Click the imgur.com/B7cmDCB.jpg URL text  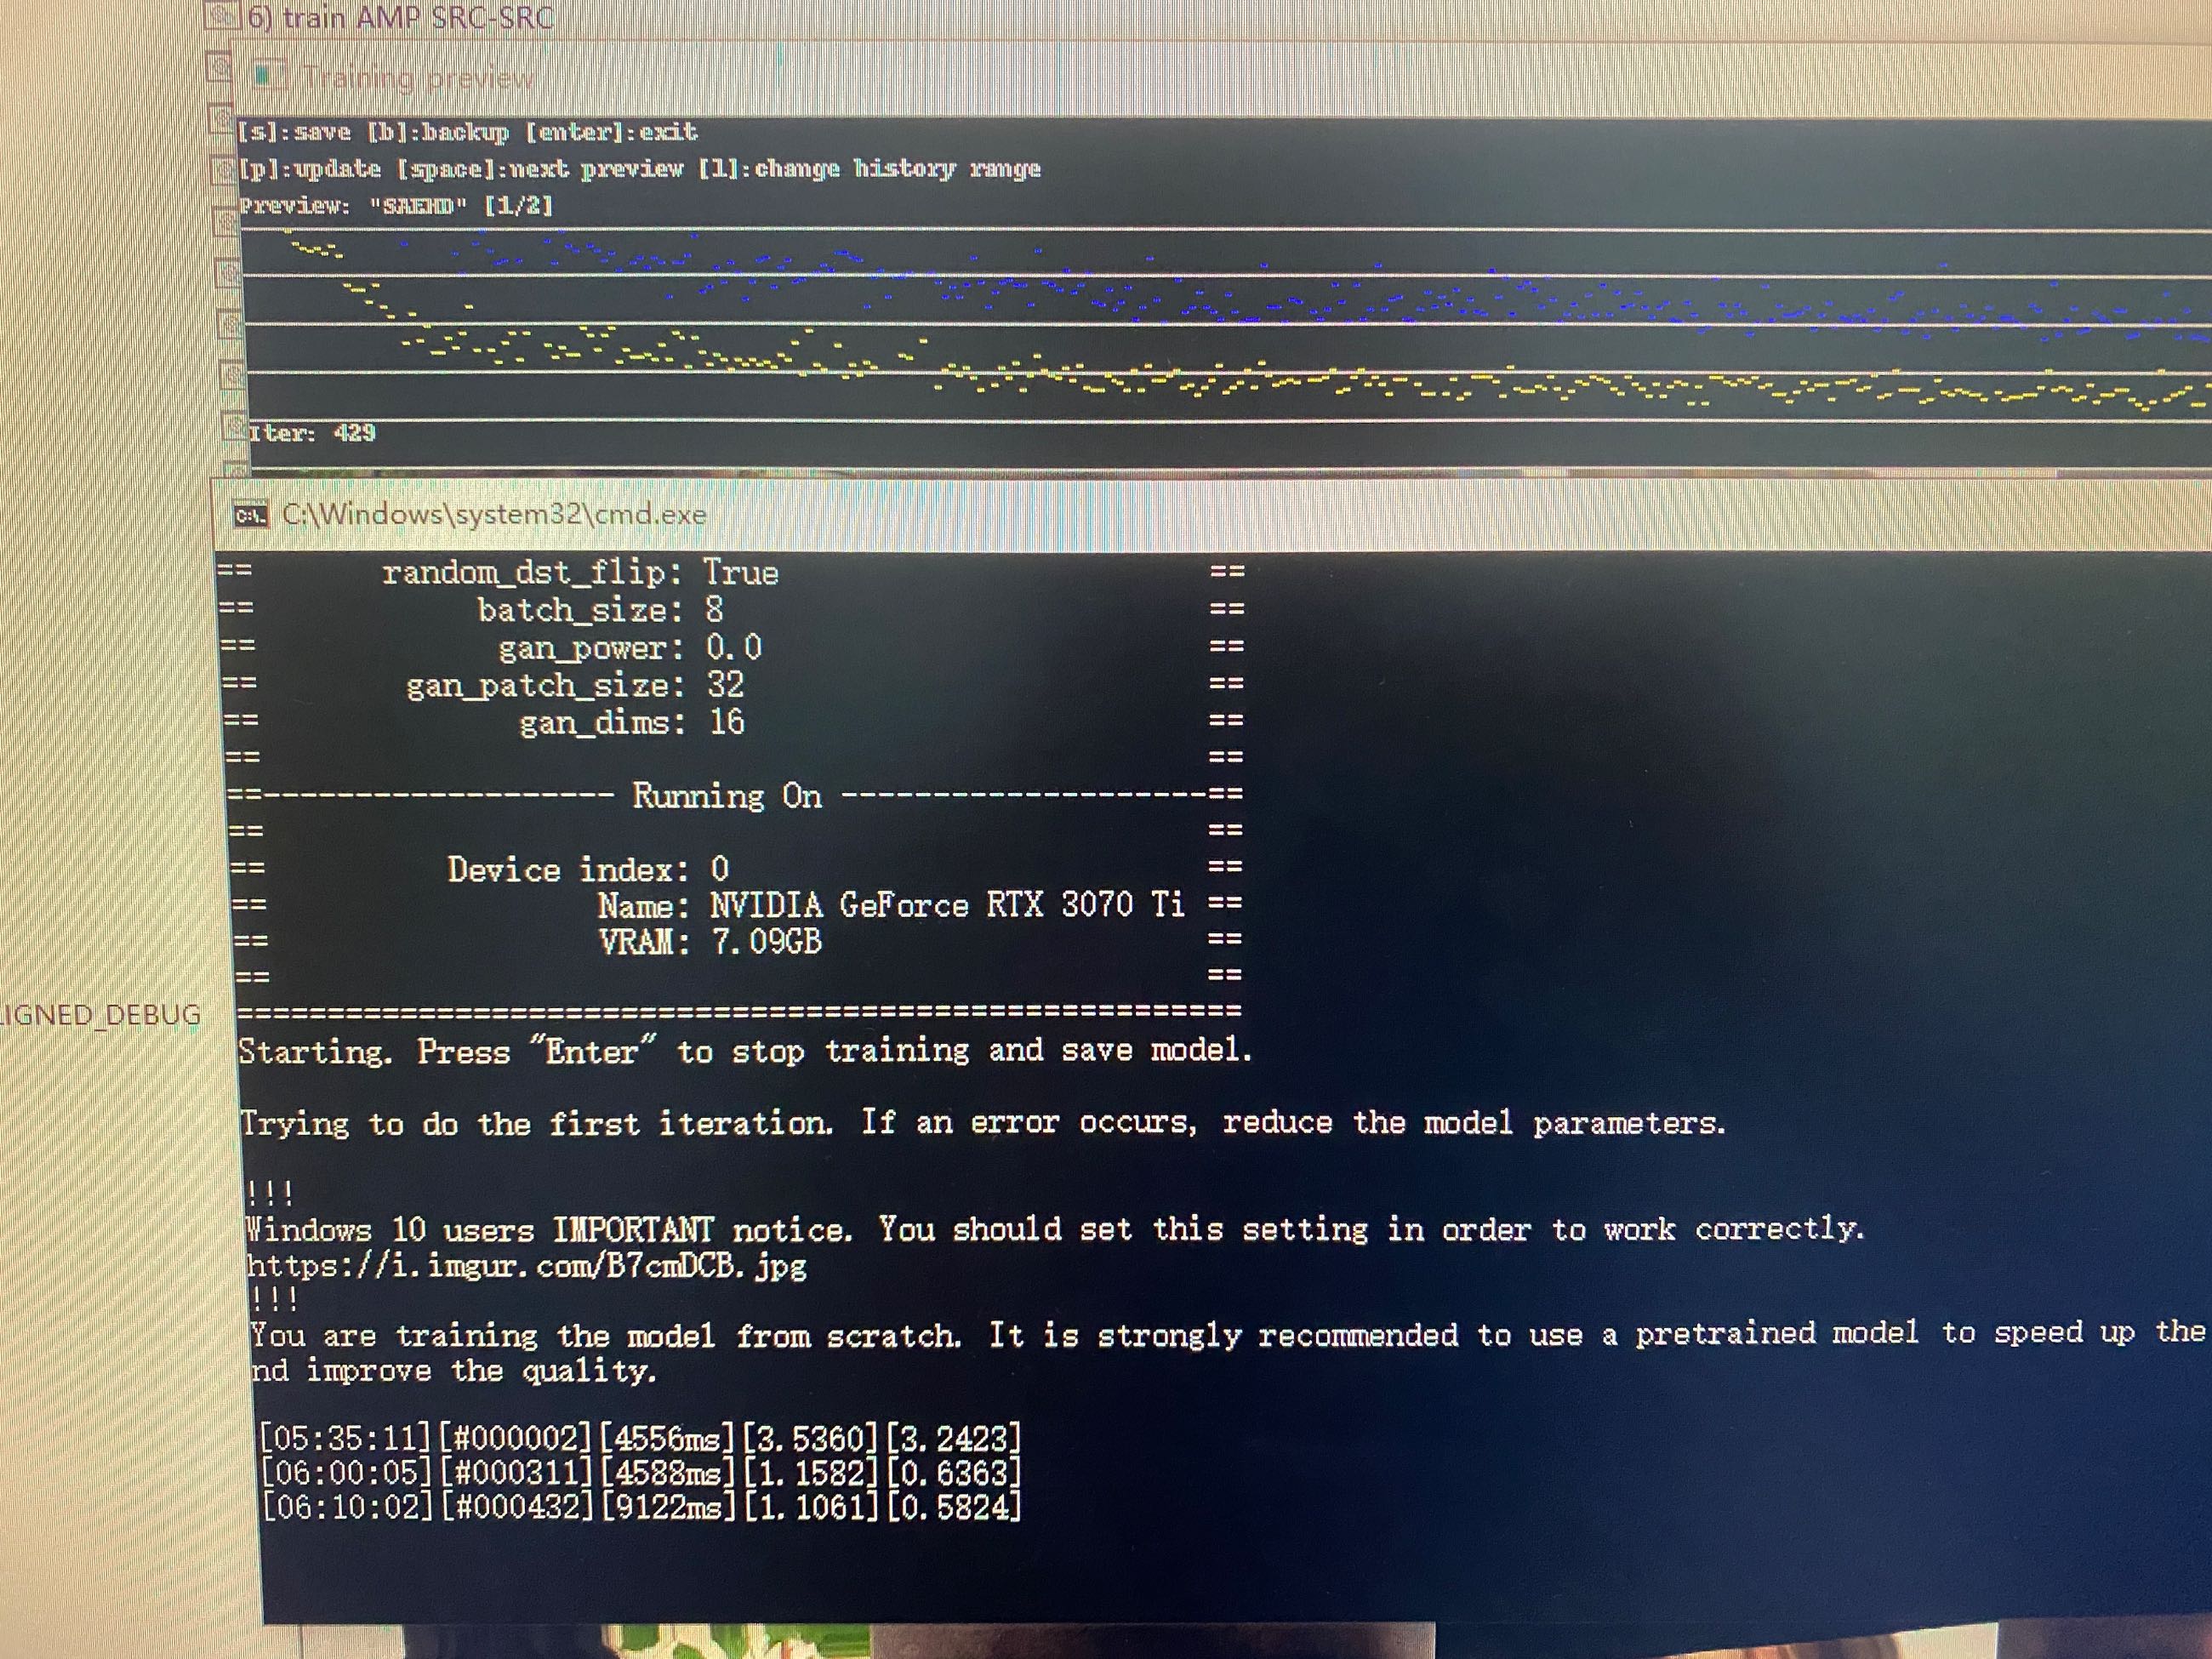point(526,1266)
